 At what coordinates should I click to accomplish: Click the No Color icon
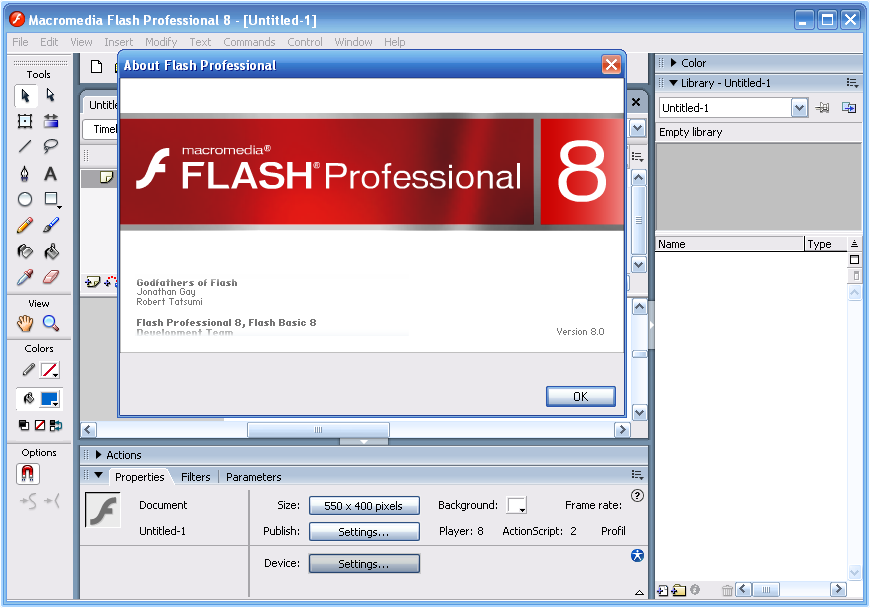click(40, 425)
